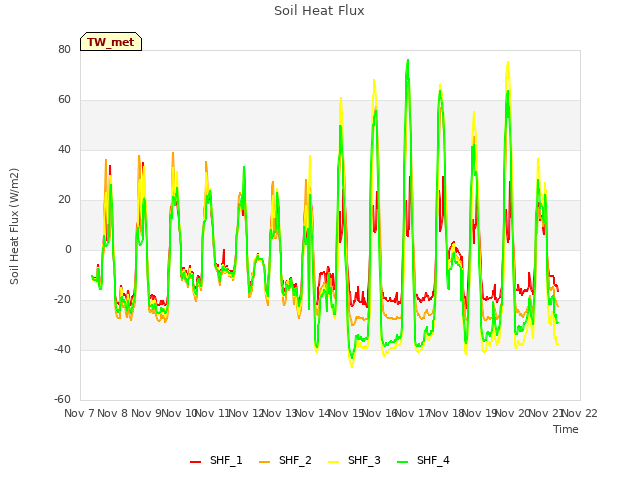Click the Nov 7 x-axis label
Image resolution: width=640 pixels, height=480 pixels.
[x=79, y=413]
